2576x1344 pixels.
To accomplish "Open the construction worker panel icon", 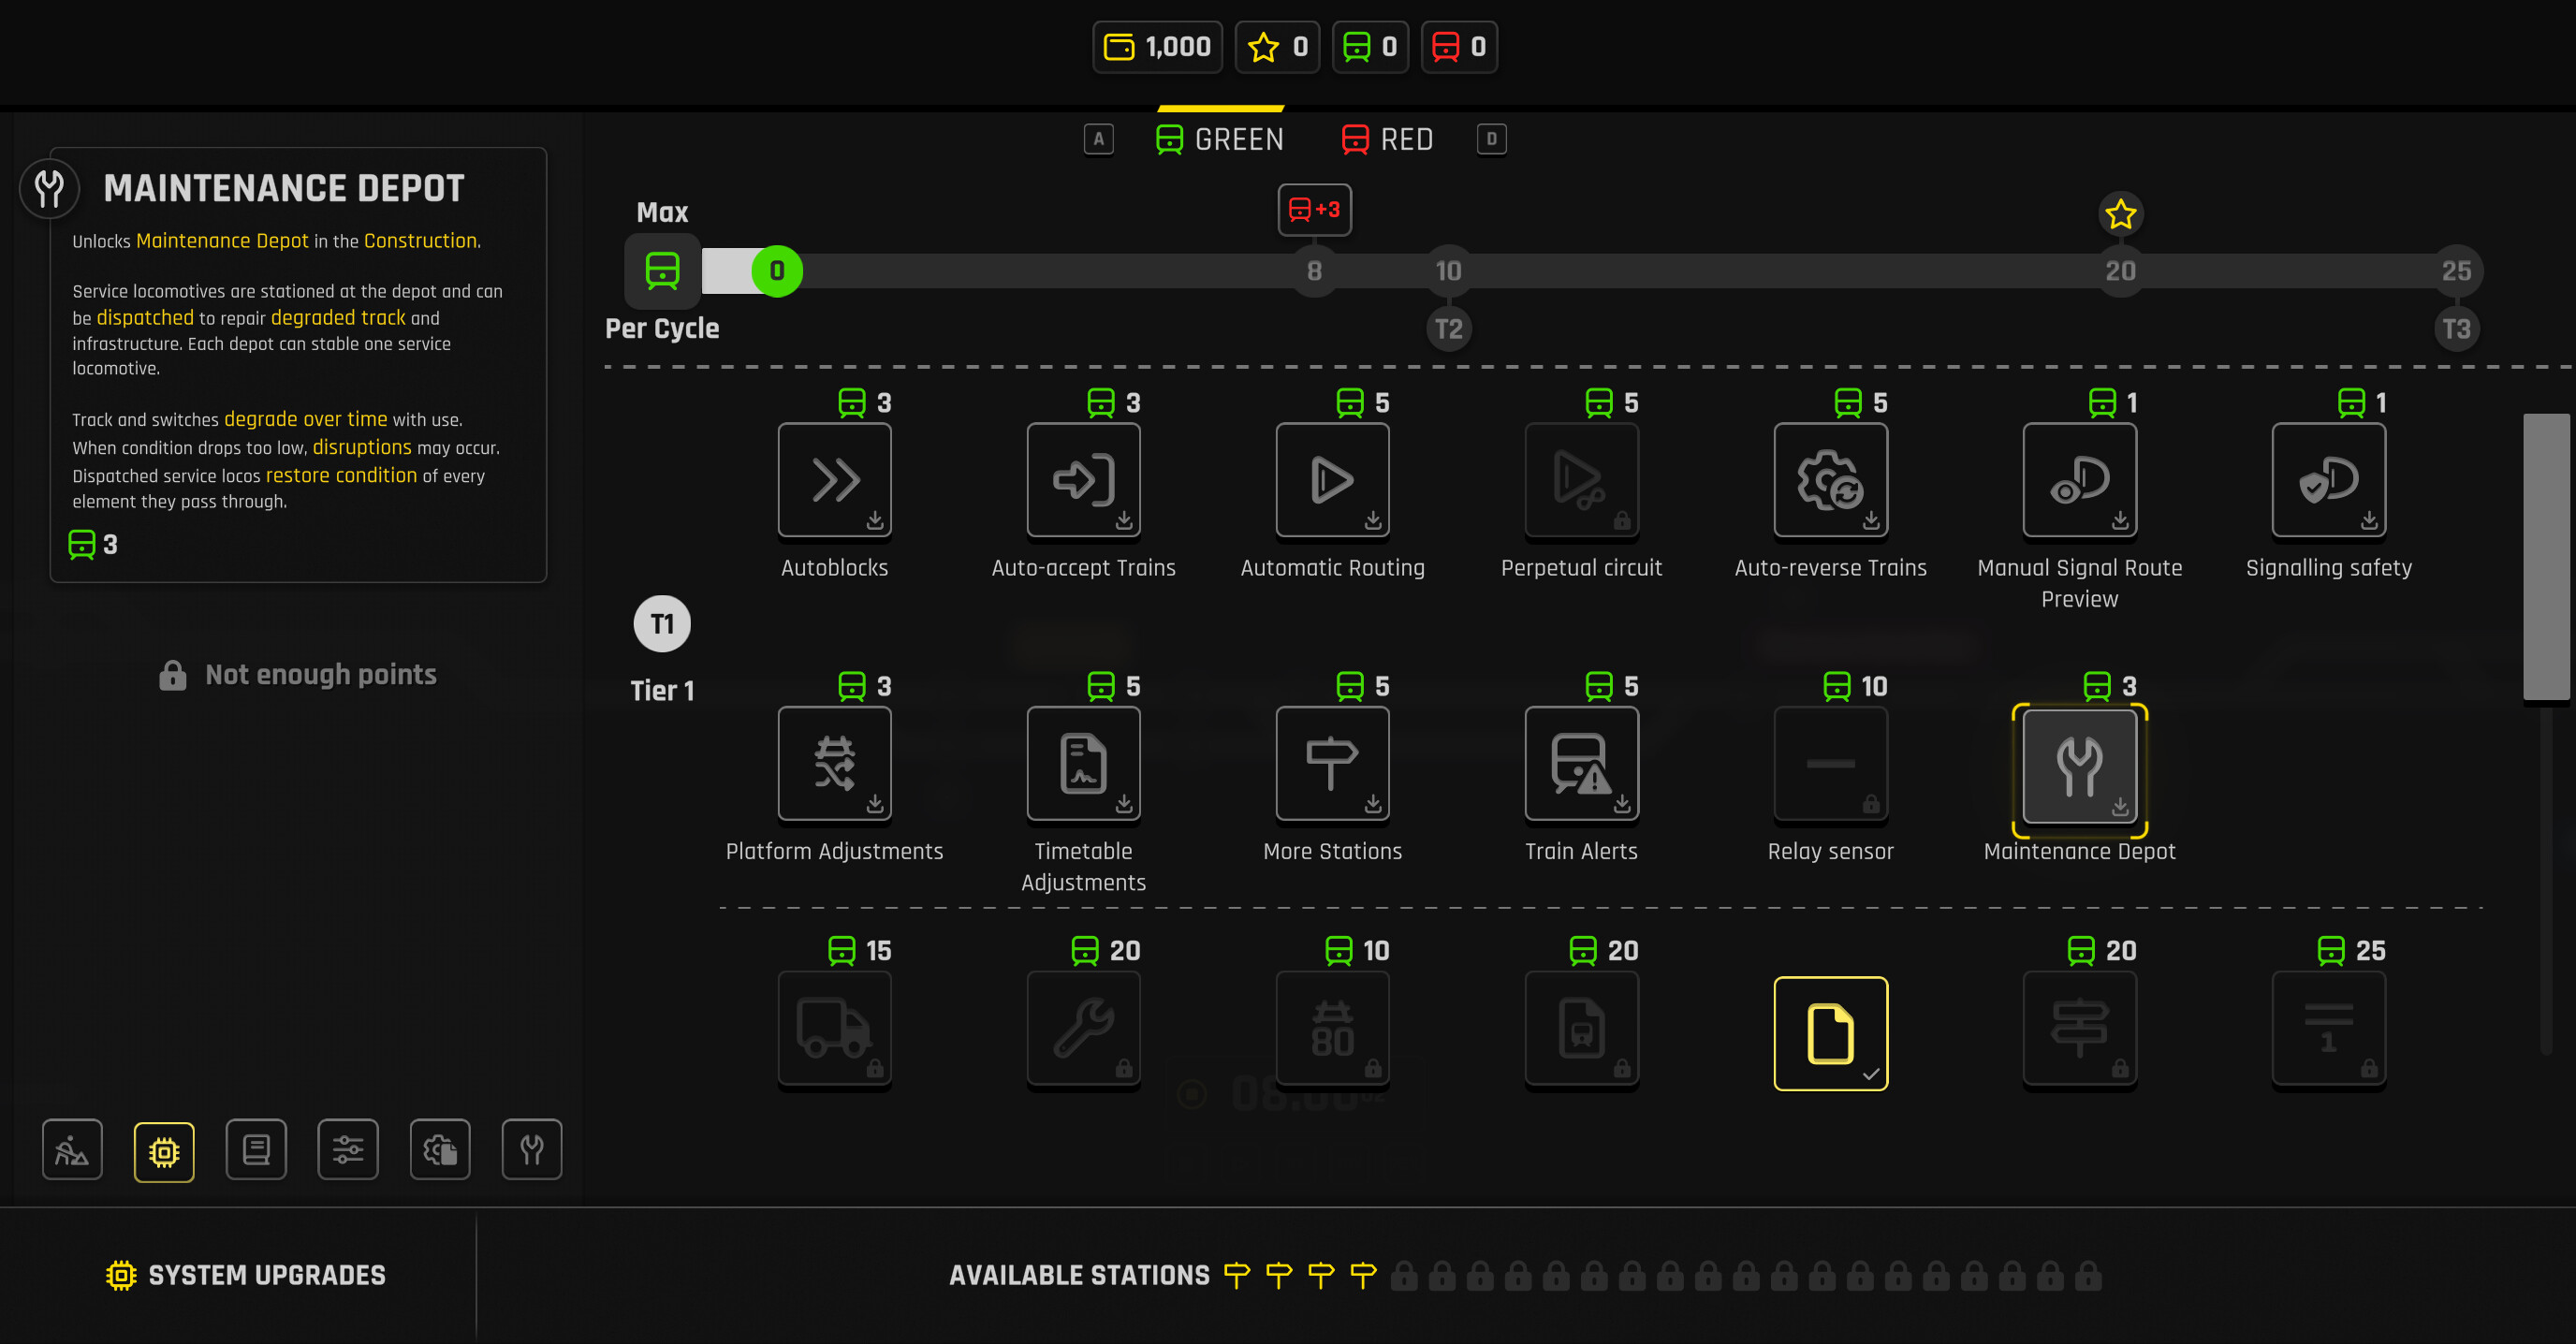I will point(71,1150).
